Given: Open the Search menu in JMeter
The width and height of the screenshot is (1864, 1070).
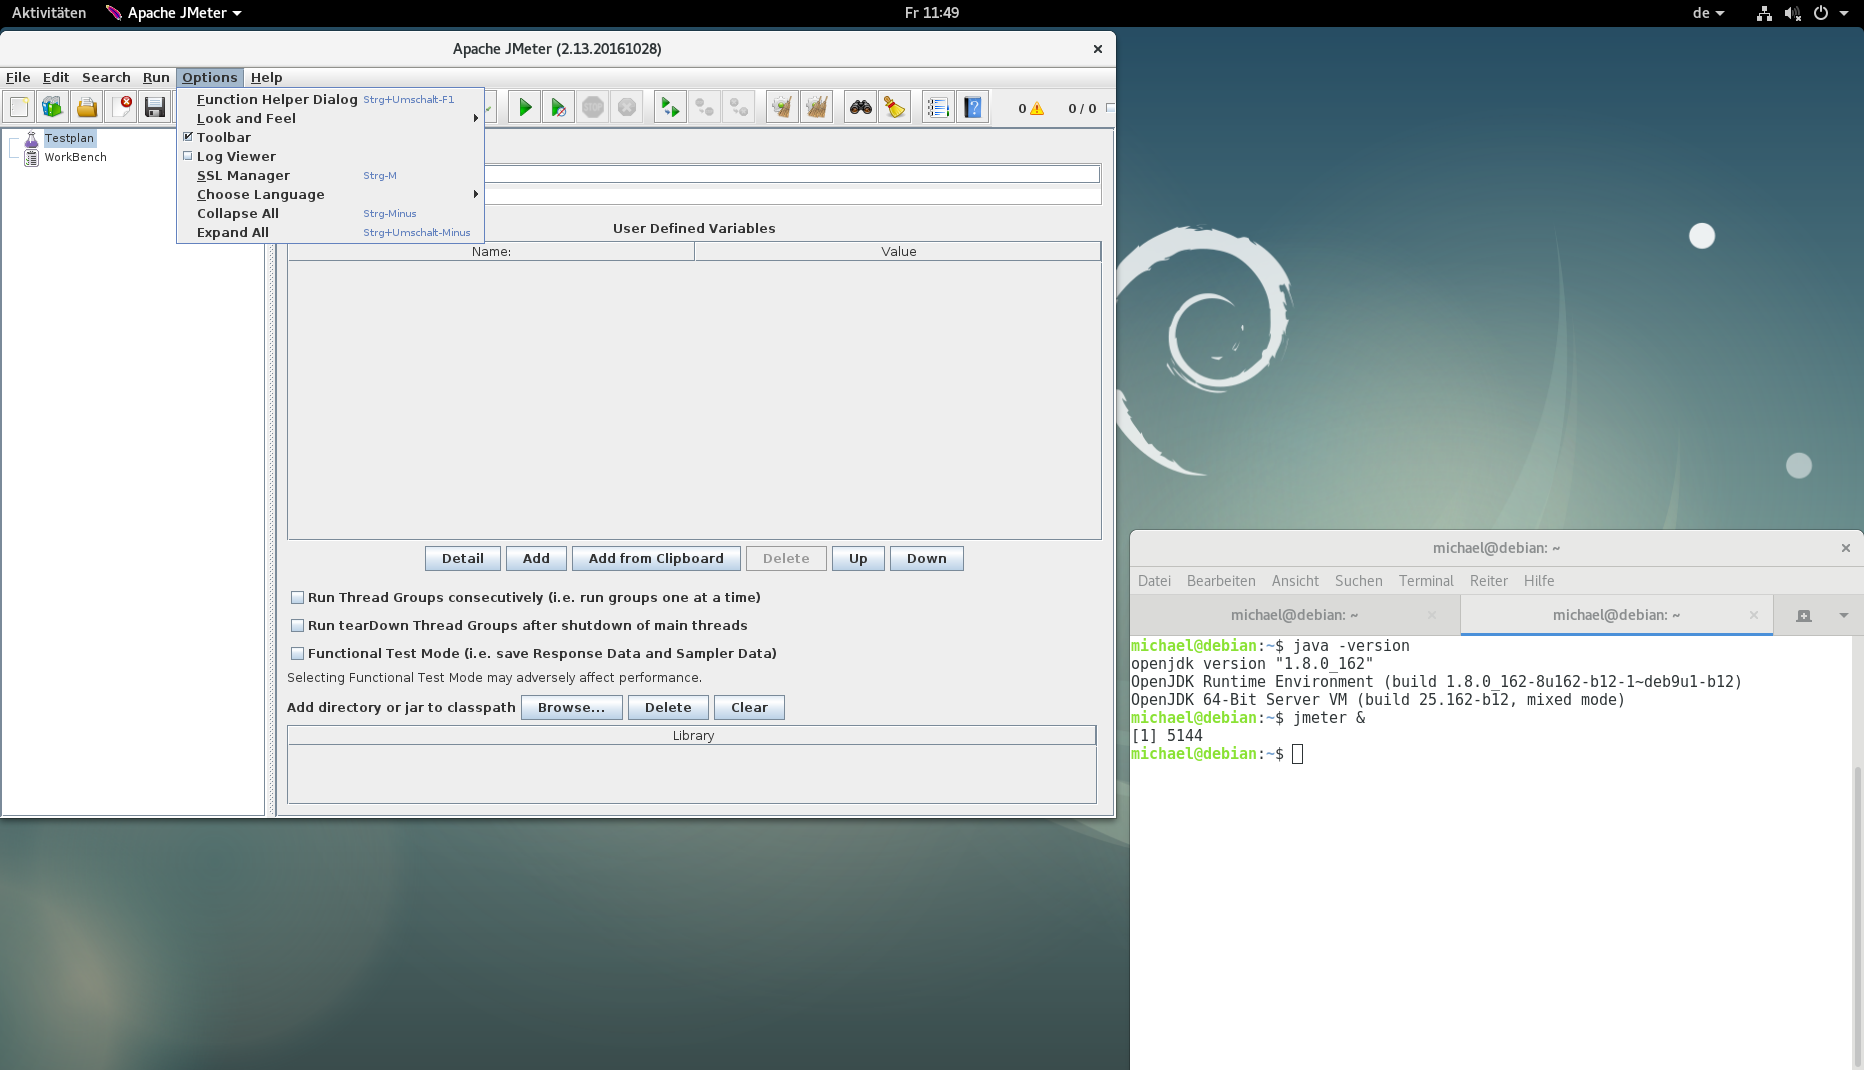Looking at the screenshot, I should (x=106, y=77).
